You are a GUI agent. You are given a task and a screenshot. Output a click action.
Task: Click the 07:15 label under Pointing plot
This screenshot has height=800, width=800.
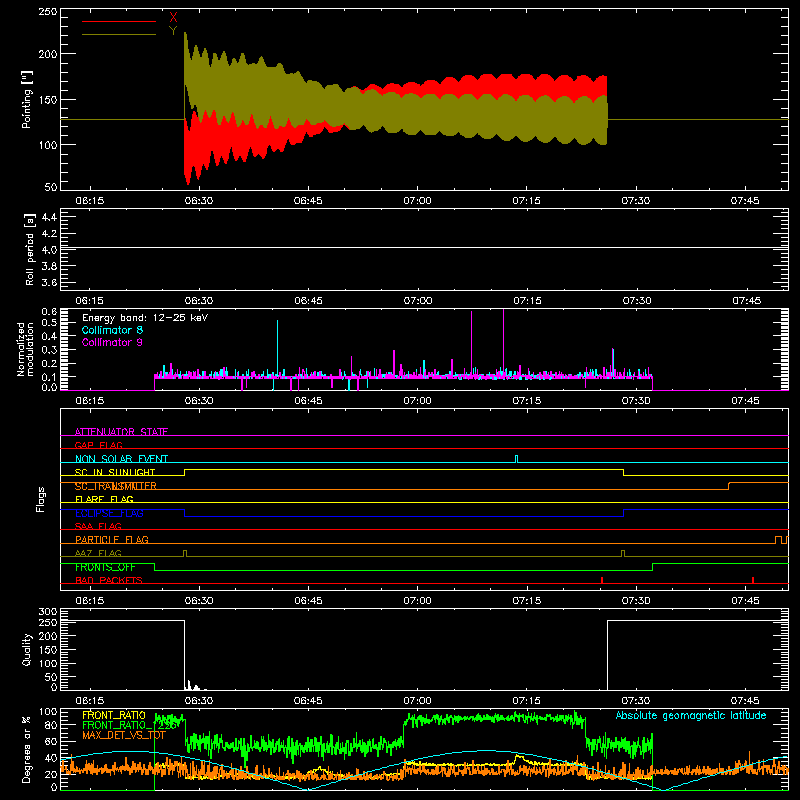tap(527, 201)
